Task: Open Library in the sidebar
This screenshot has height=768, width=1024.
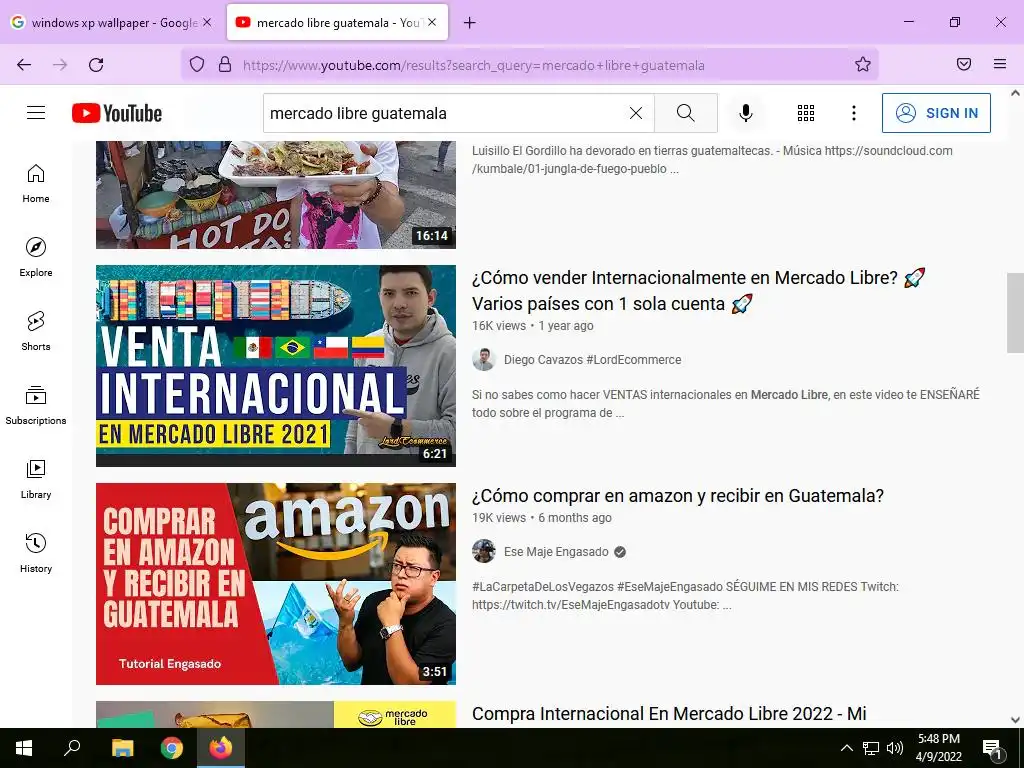Action: [36, 479]
